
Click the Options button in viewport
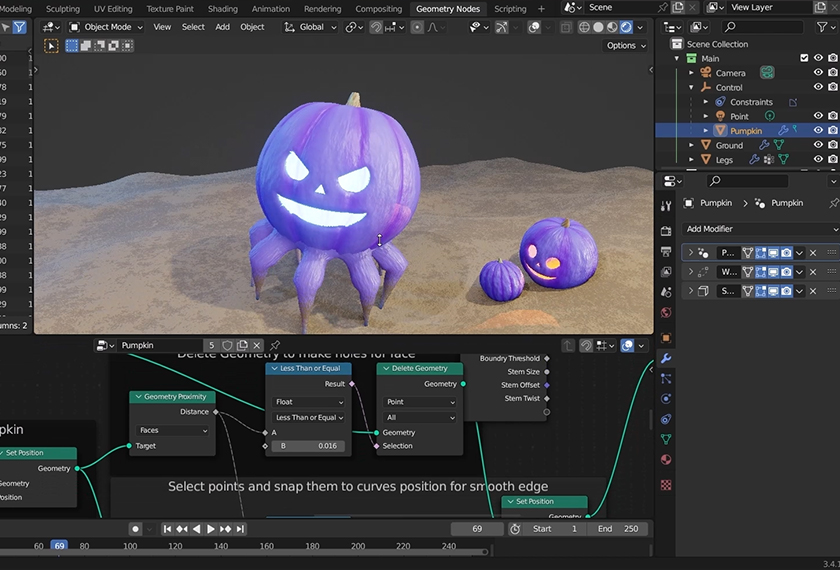click(x=624, y=45)
